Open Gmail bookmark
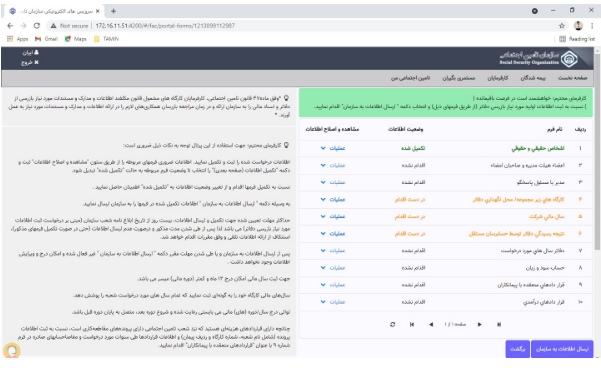 click(x=46, y=39)
